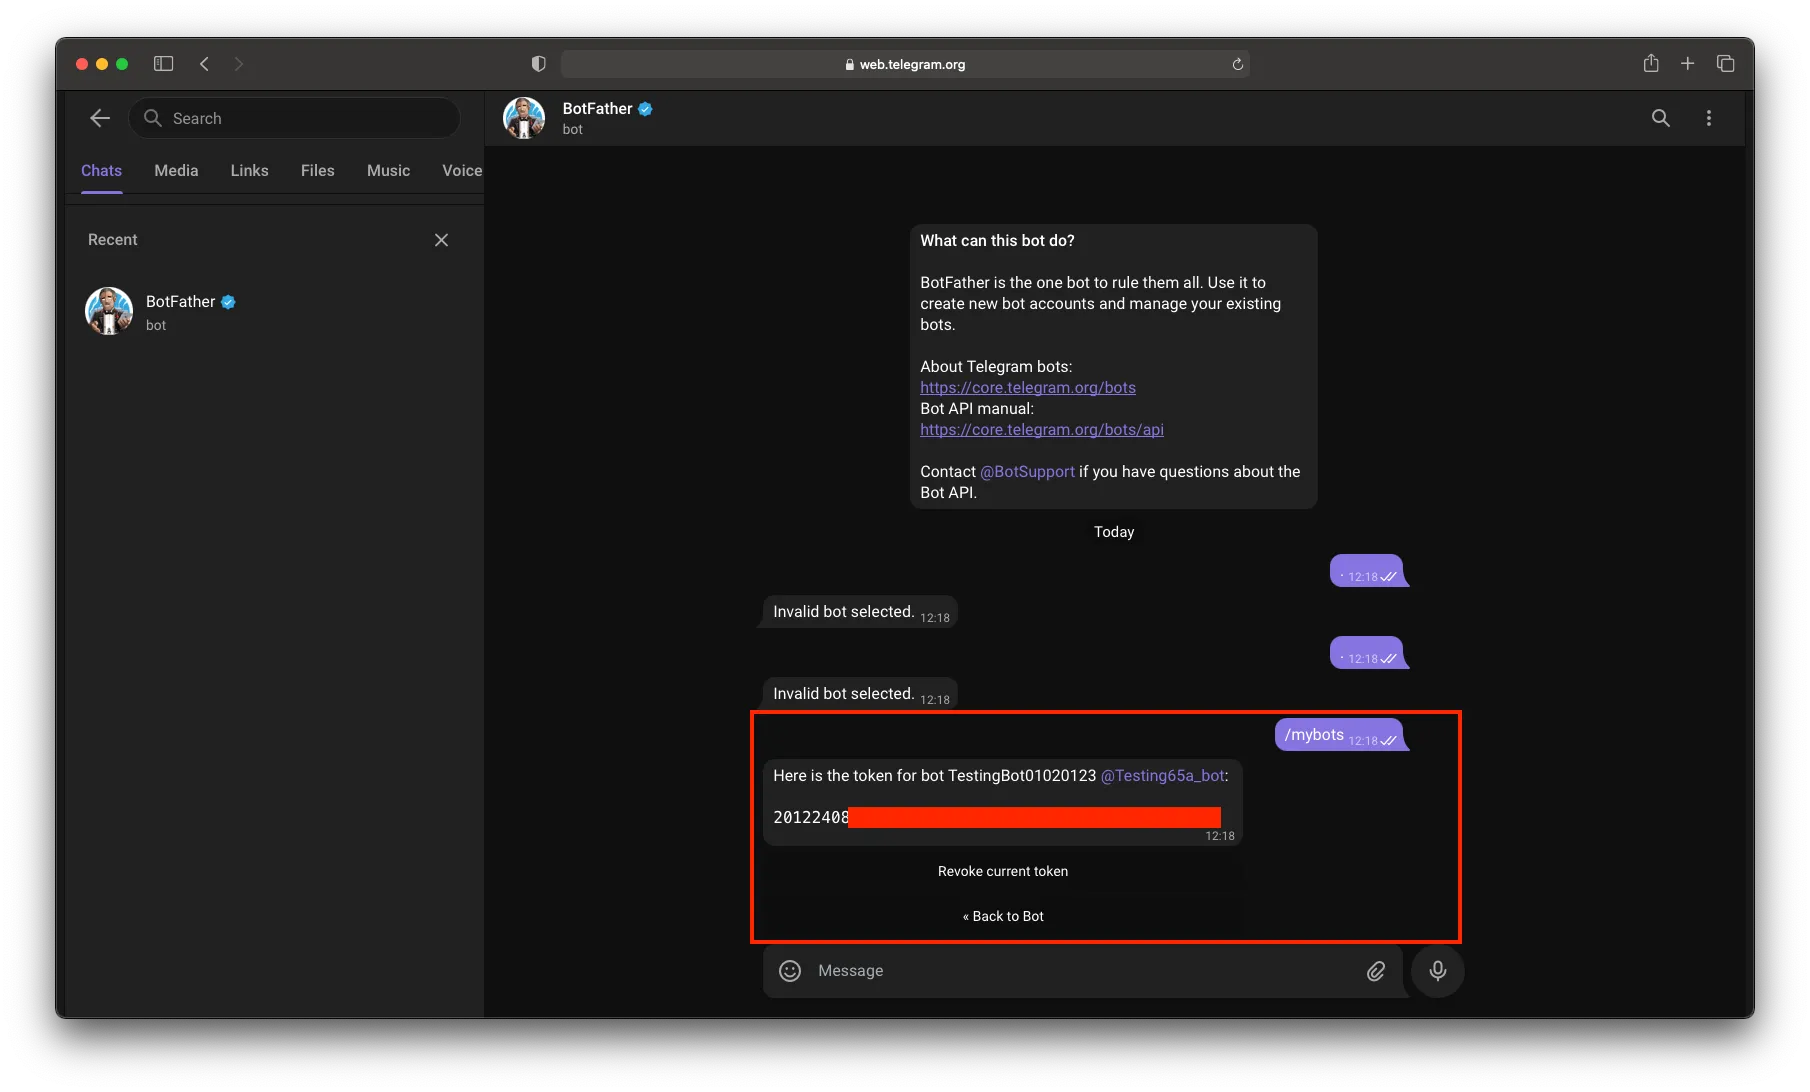Record a voice message
The height and width of the screenshot is (1092, 1810).
point(1438,971)
